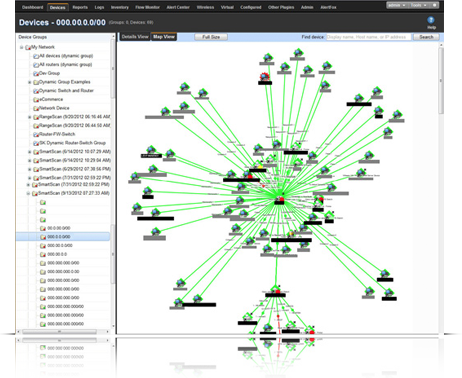Click the Full Size button

coord(211,37)
